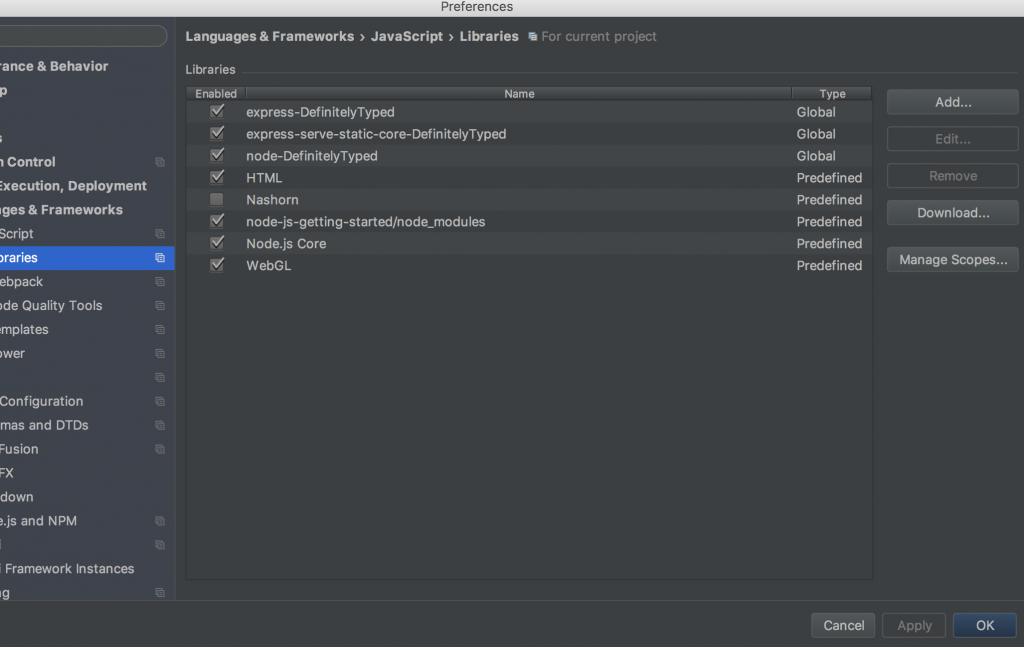Click project-scope icon beside Schemas and DTDs
Viewport: 1024px width, 647px height.
click(x=159, y=426)
